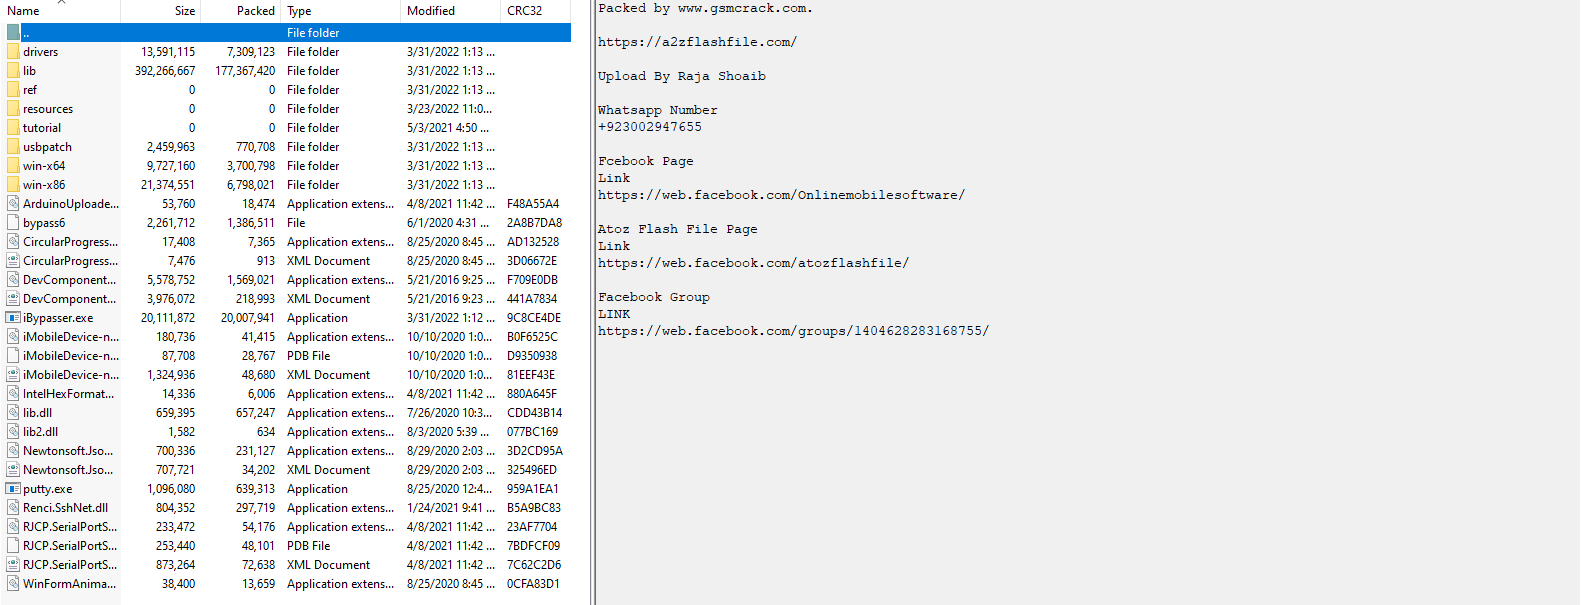1581x605 pixels.
Task: Click the divider between file list and comment
Action: tap(593, 300)
